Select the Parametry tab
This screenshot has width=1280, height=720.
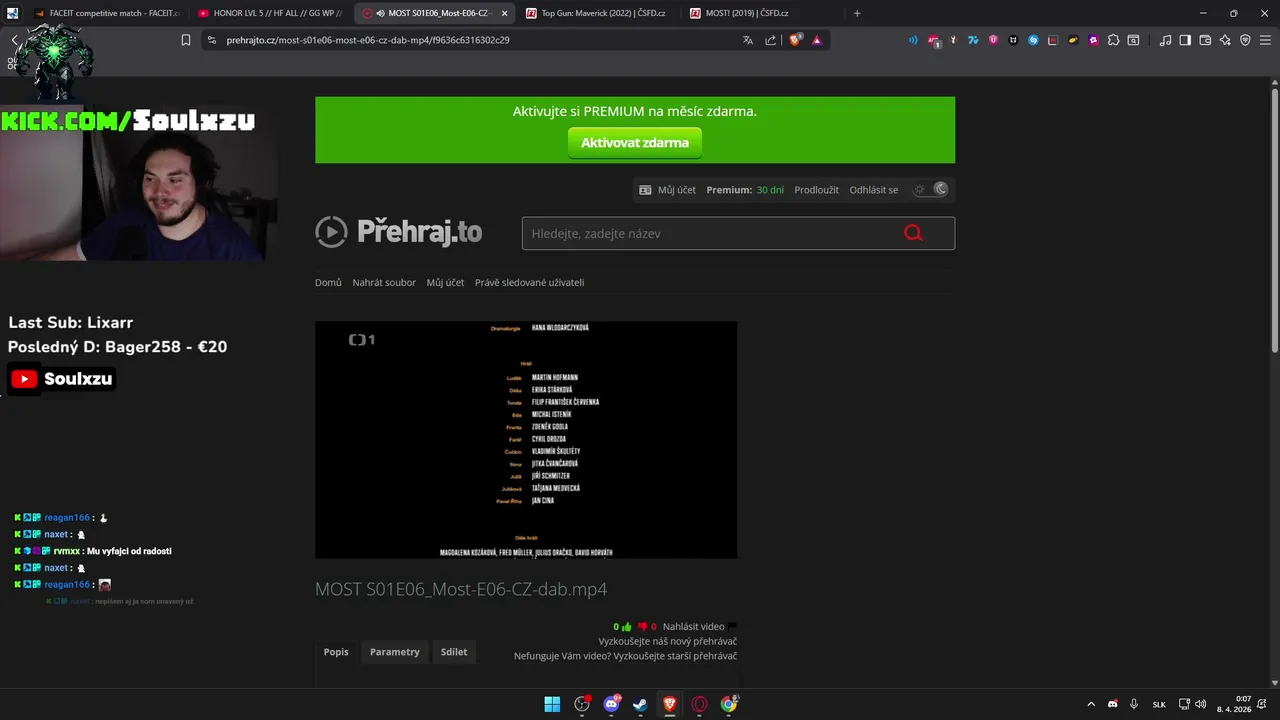395,652
